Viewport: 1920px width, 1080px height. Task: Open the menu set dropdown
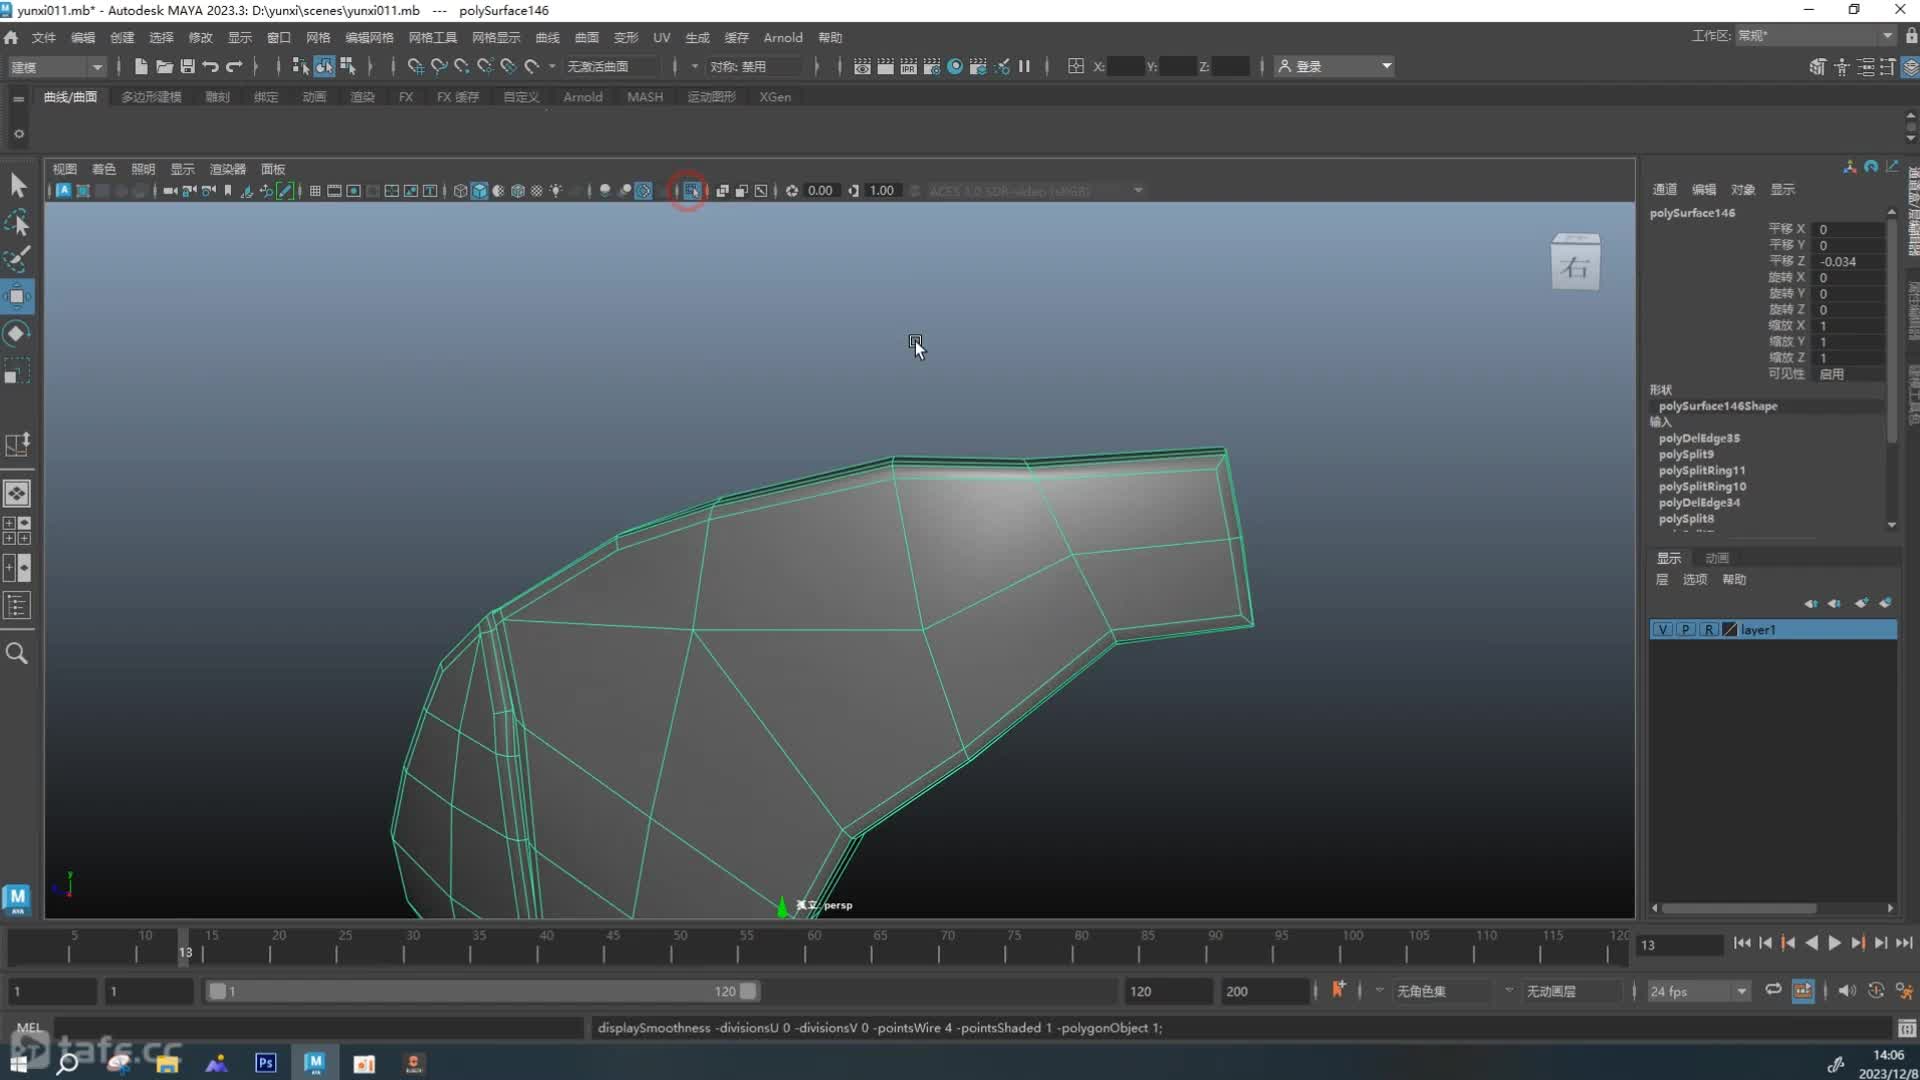tap(56, 67)
